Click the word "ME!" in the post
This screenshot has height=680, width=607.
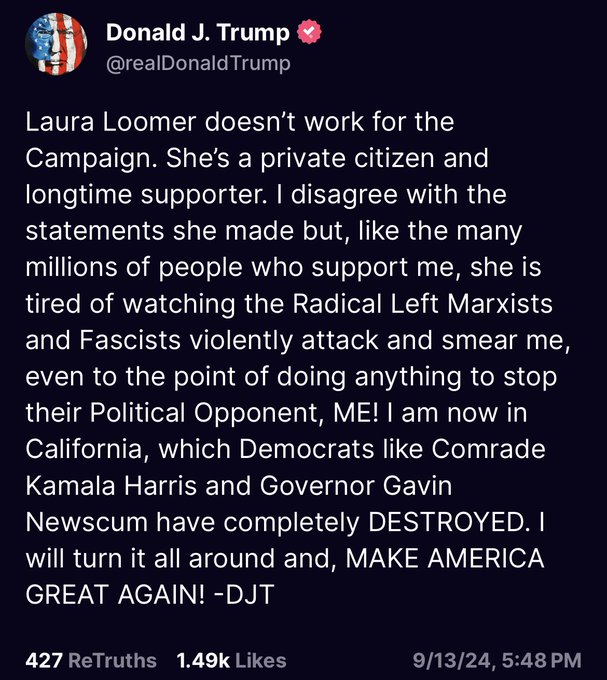tap(356, 412)
